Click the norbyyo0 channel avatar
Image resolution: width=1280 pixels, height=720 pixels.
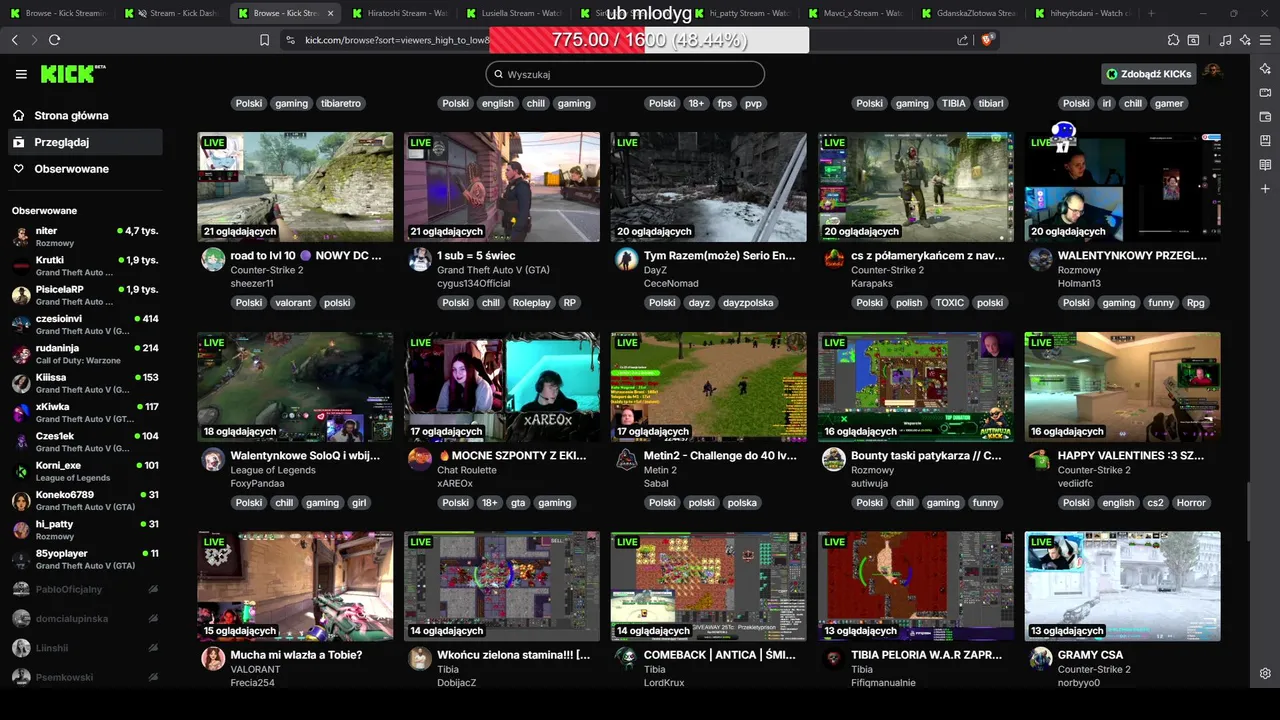pyautogui.click(x=1041, y=659)
